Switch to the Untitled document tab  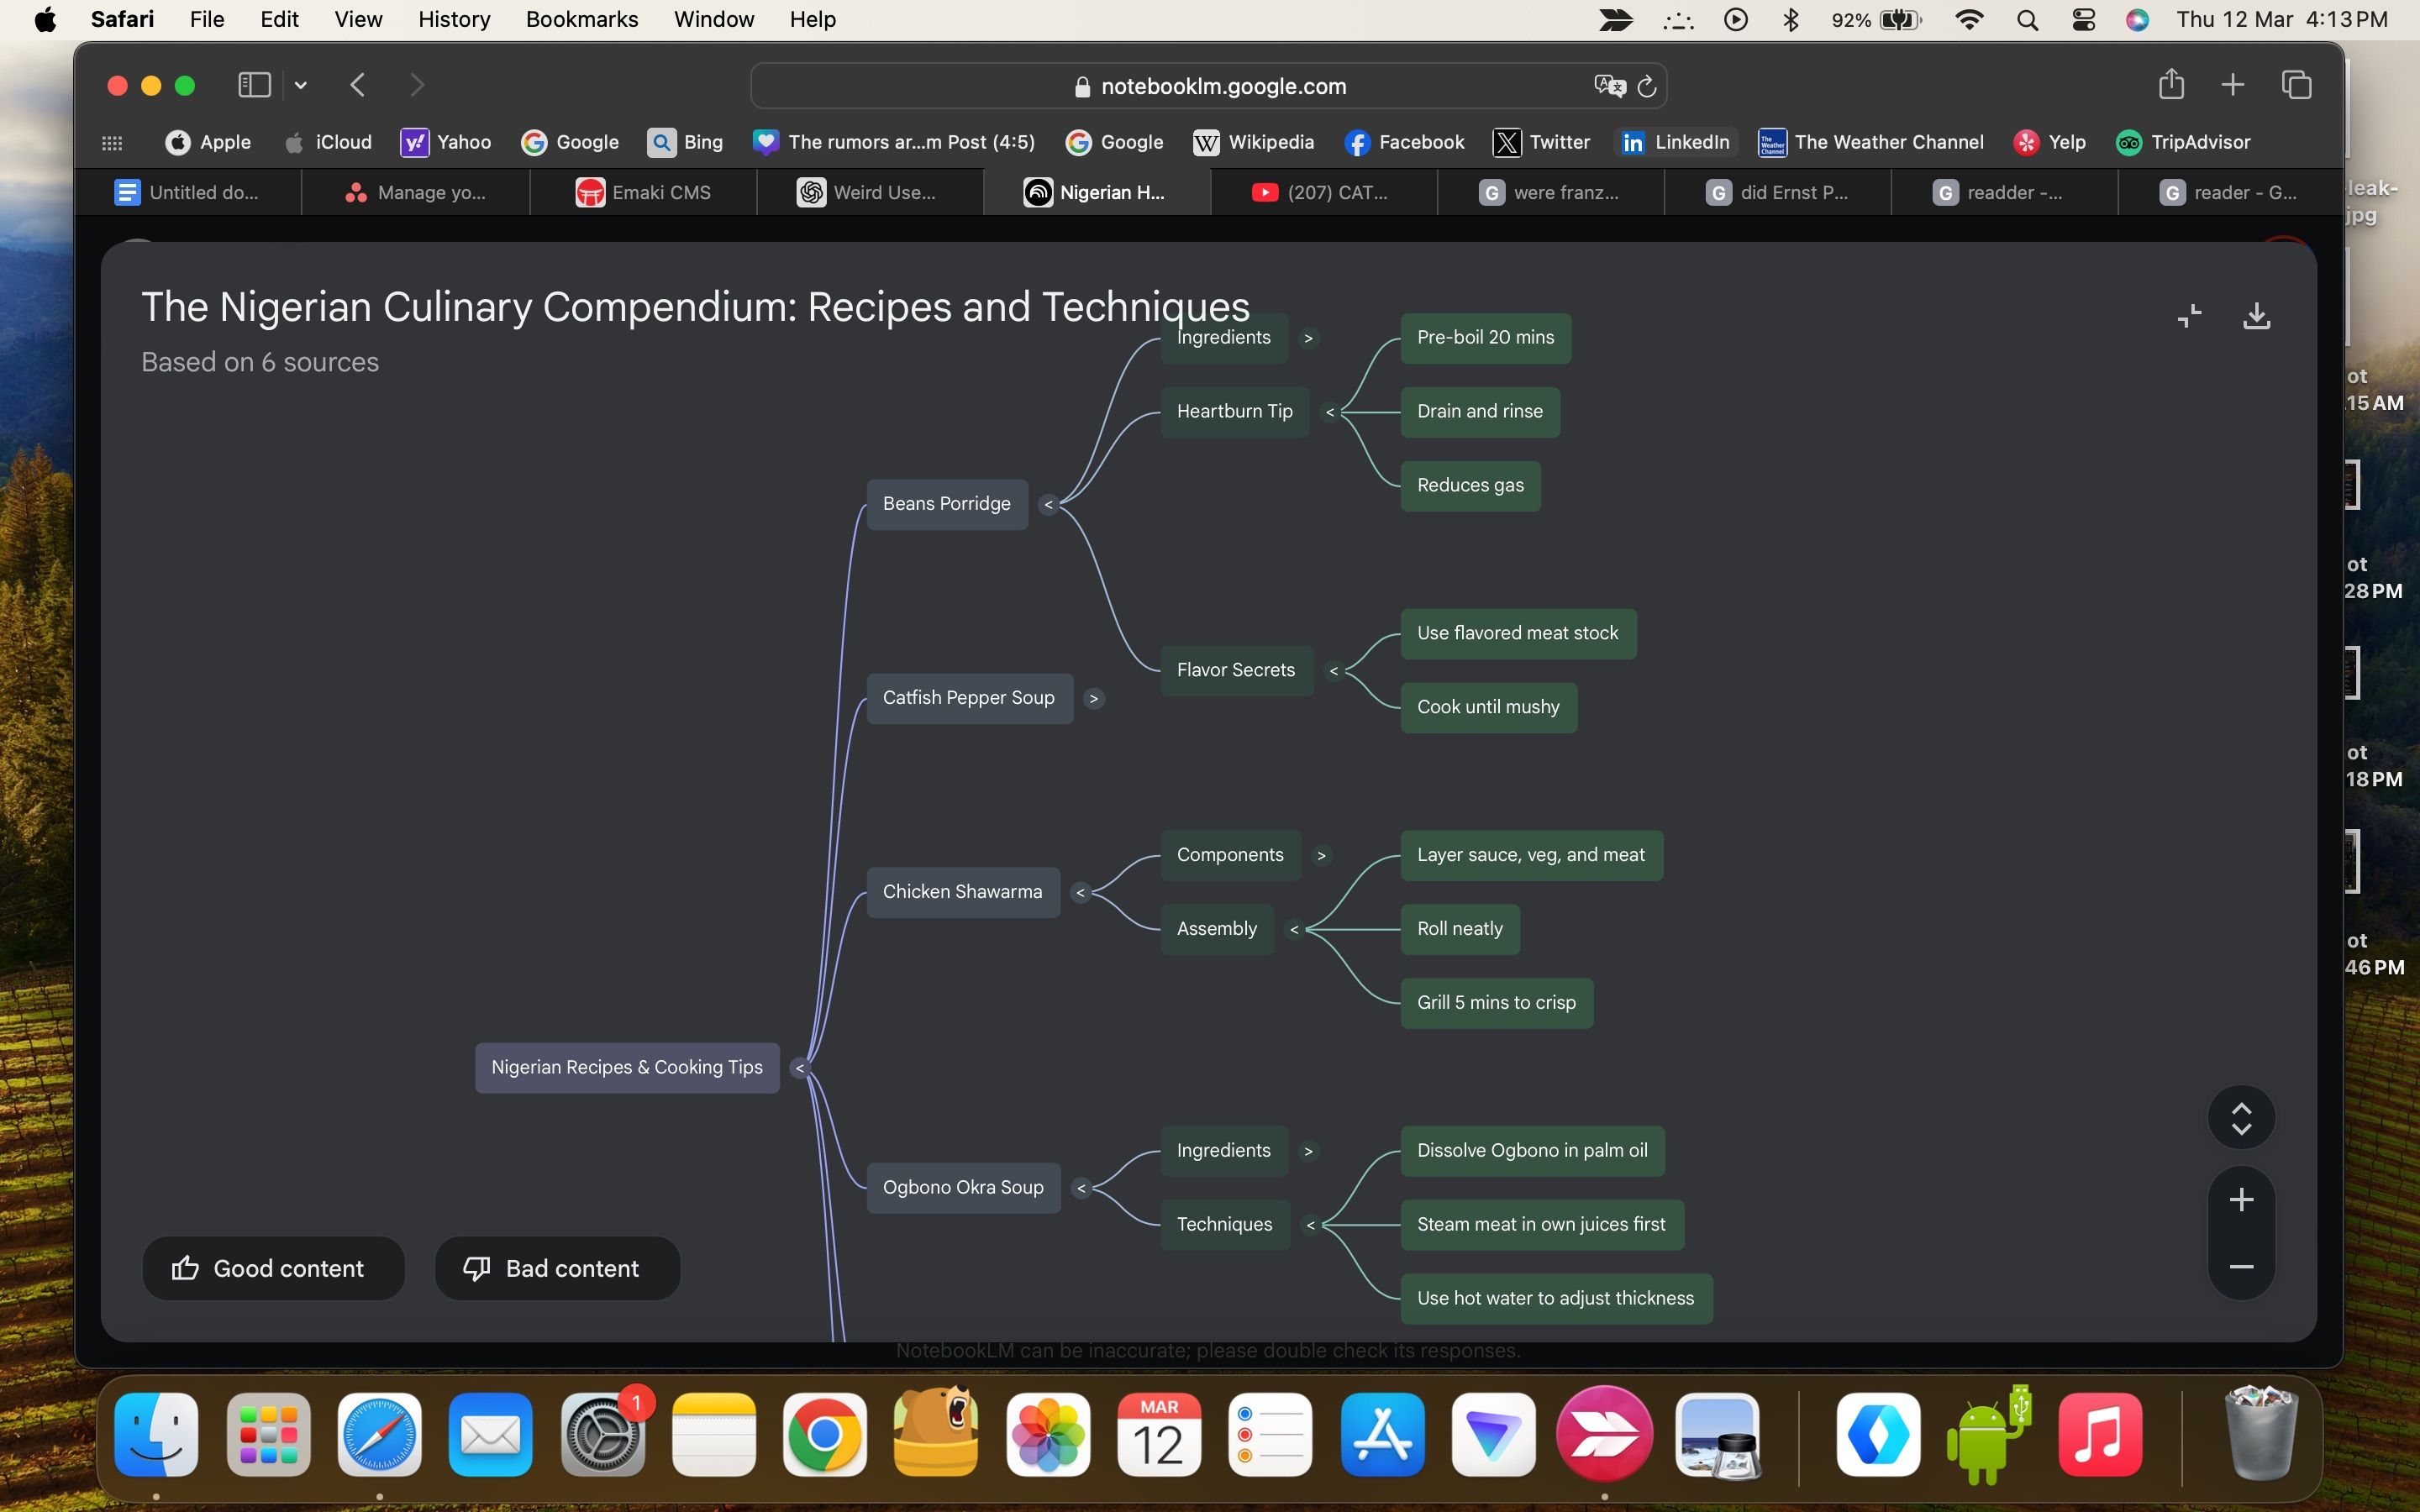(x=188, y=192)
